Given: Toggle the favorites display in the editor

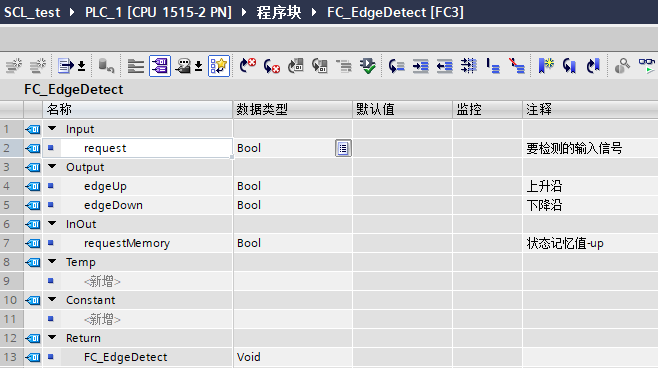Looking at the screenshot, I should click(219, 66).
